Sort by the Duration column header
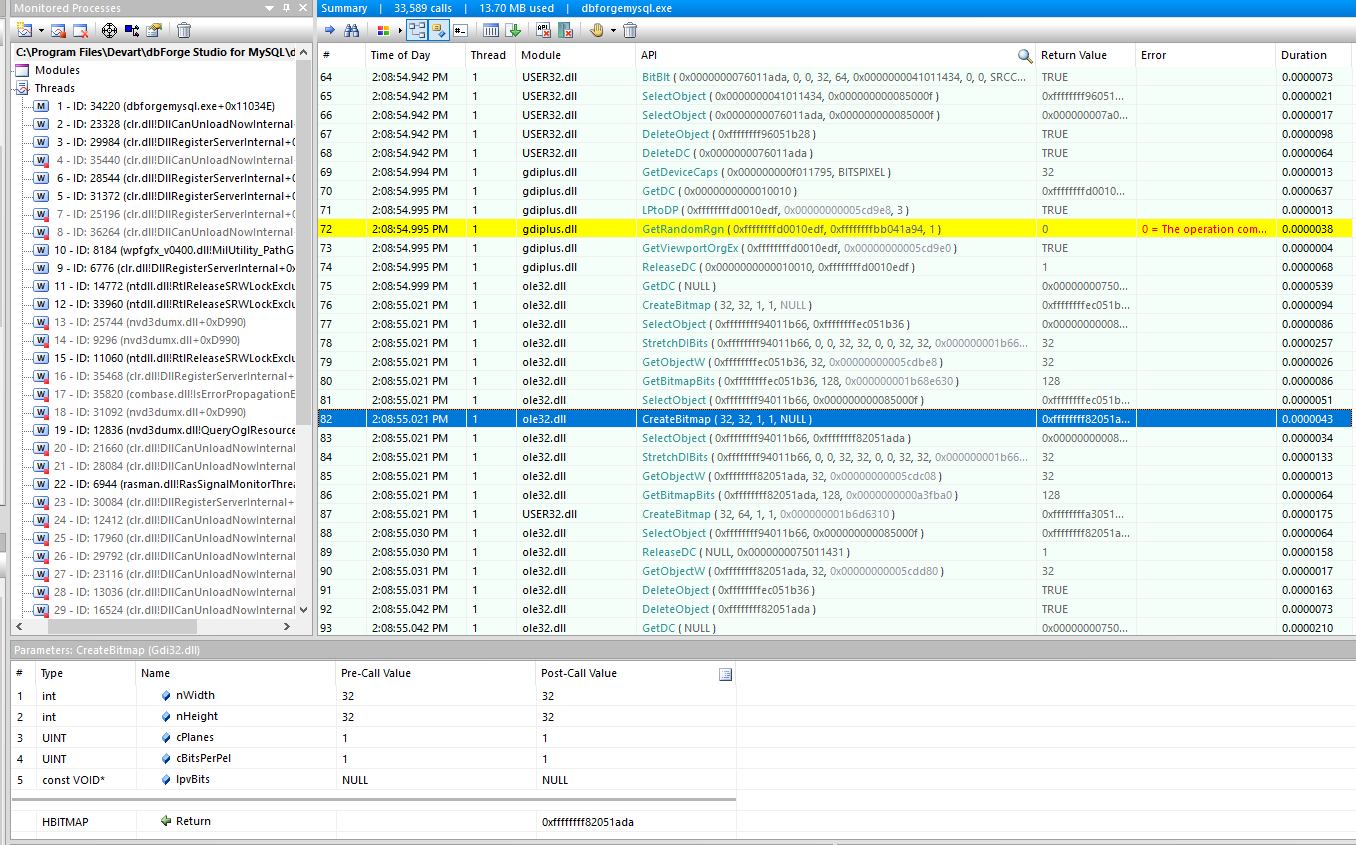This screenshot has height=845, width=1356. point(1315,55)
